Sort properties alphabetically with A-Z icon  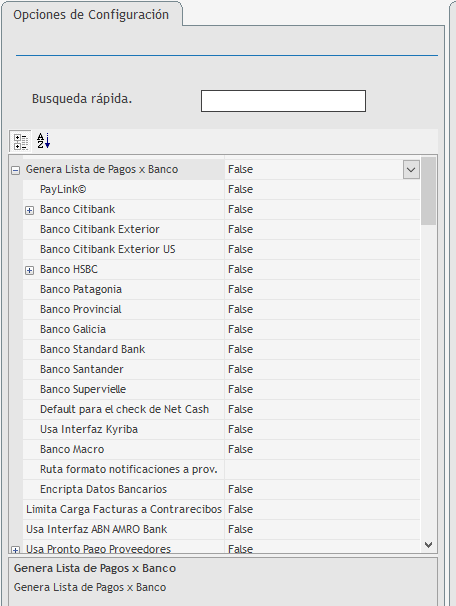coord(44,141)
